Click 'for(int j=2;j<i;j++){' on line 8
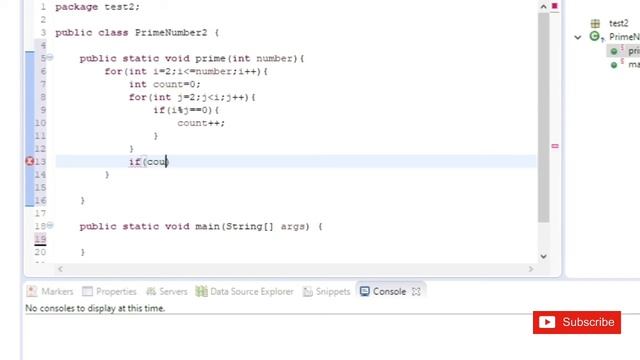 click(192, 97)
